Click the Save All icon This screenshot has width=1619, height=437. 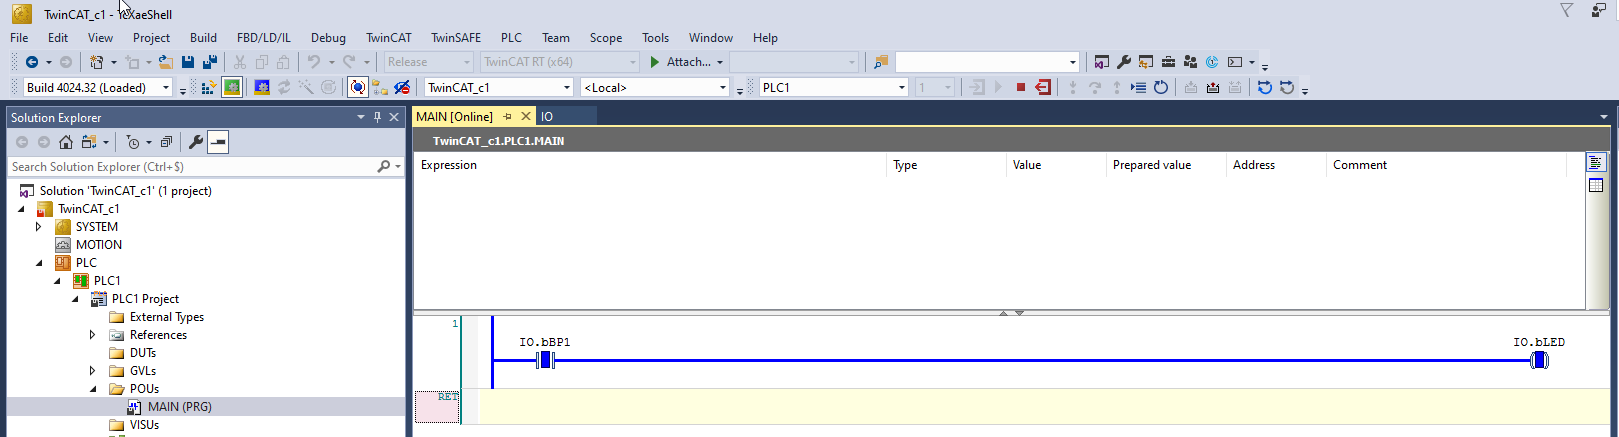[x=209, y=62]
